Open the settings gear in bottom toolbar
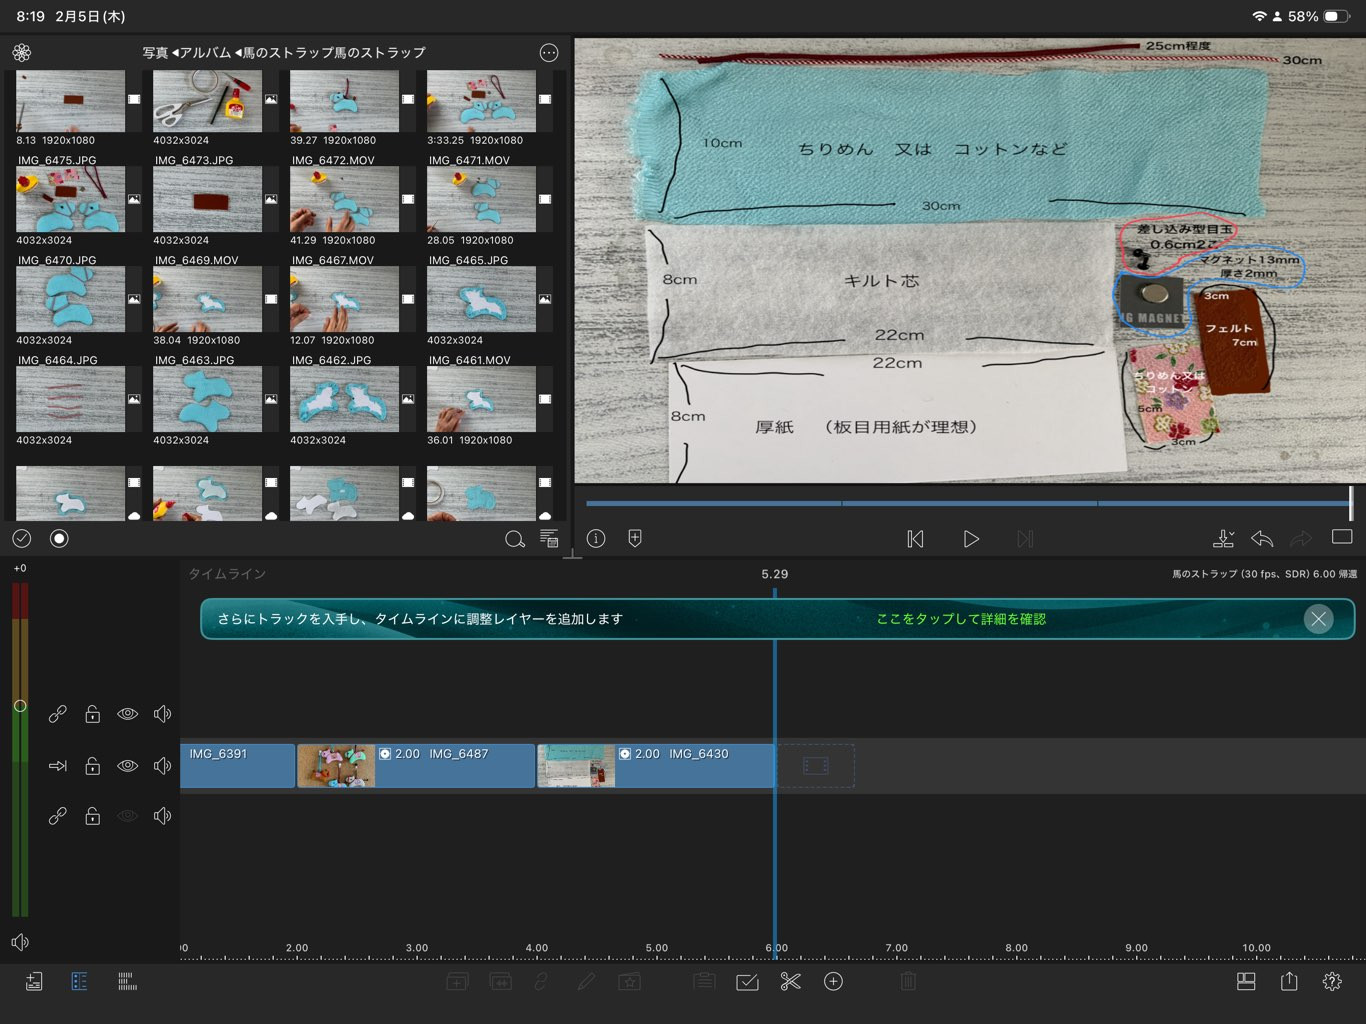This screenshot has height=1024, width=1366. coord(1332,982)
